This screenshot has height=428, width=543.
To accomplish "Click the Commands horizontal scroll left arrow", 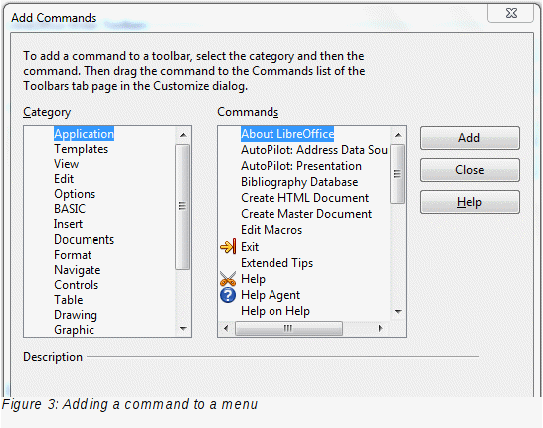I will pos(226,328).
